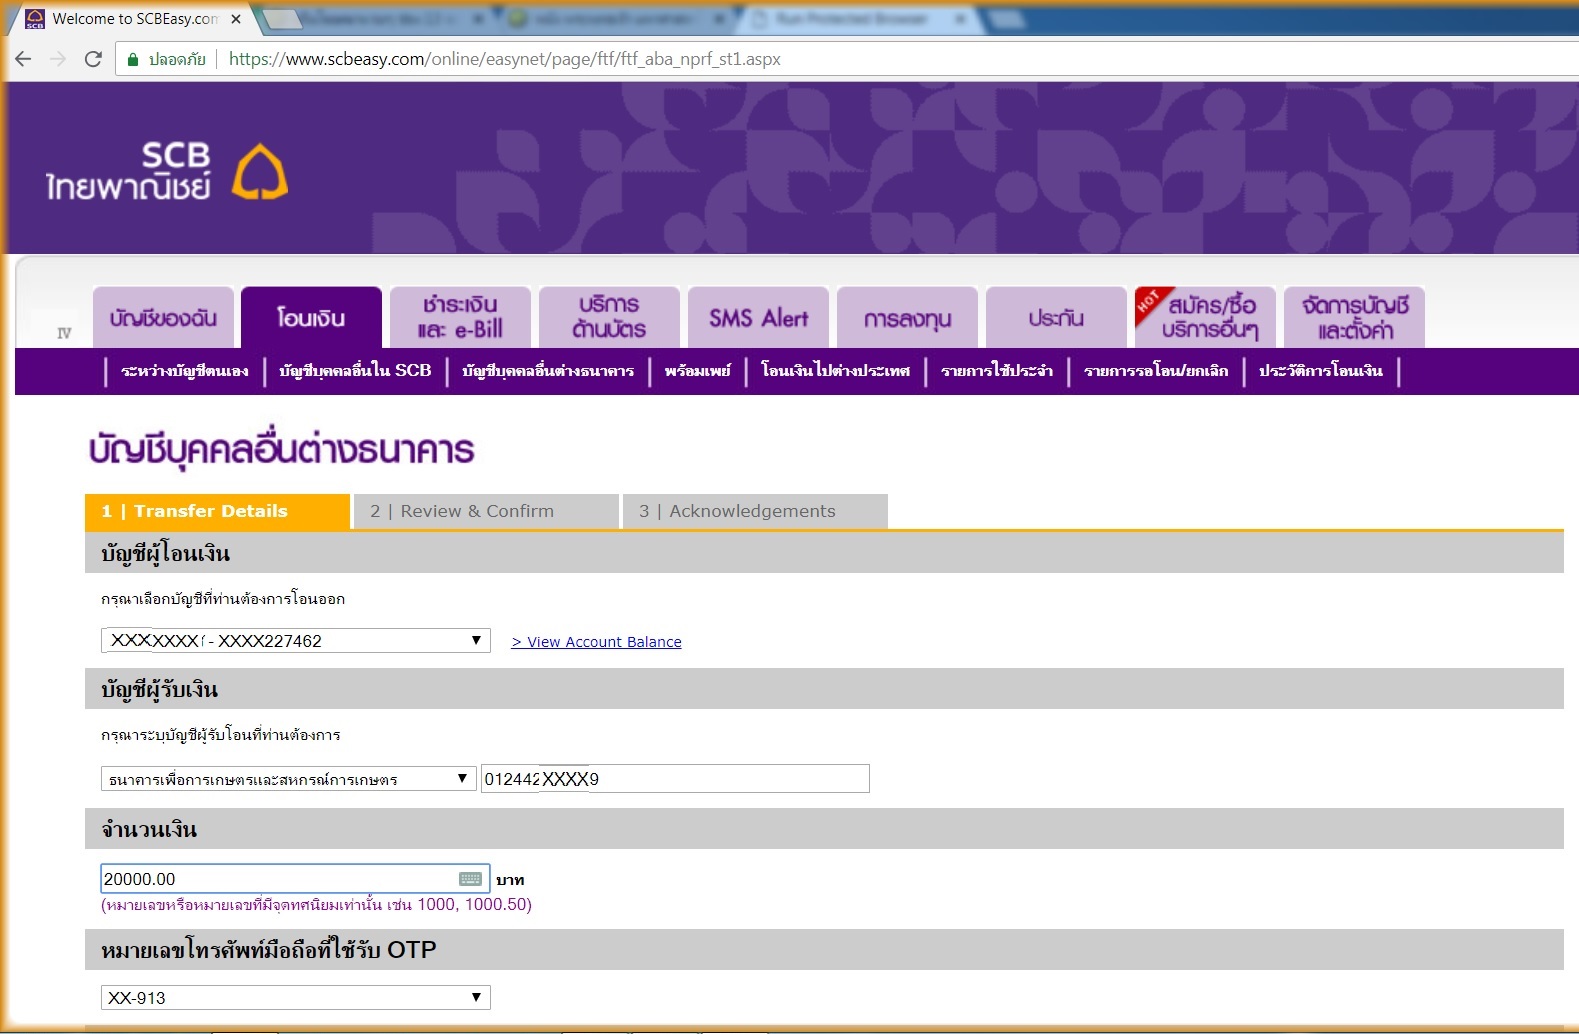Select the โอนเงิน main tab
Viewport: 1579px width, 1034px height.
pos(311,318)
